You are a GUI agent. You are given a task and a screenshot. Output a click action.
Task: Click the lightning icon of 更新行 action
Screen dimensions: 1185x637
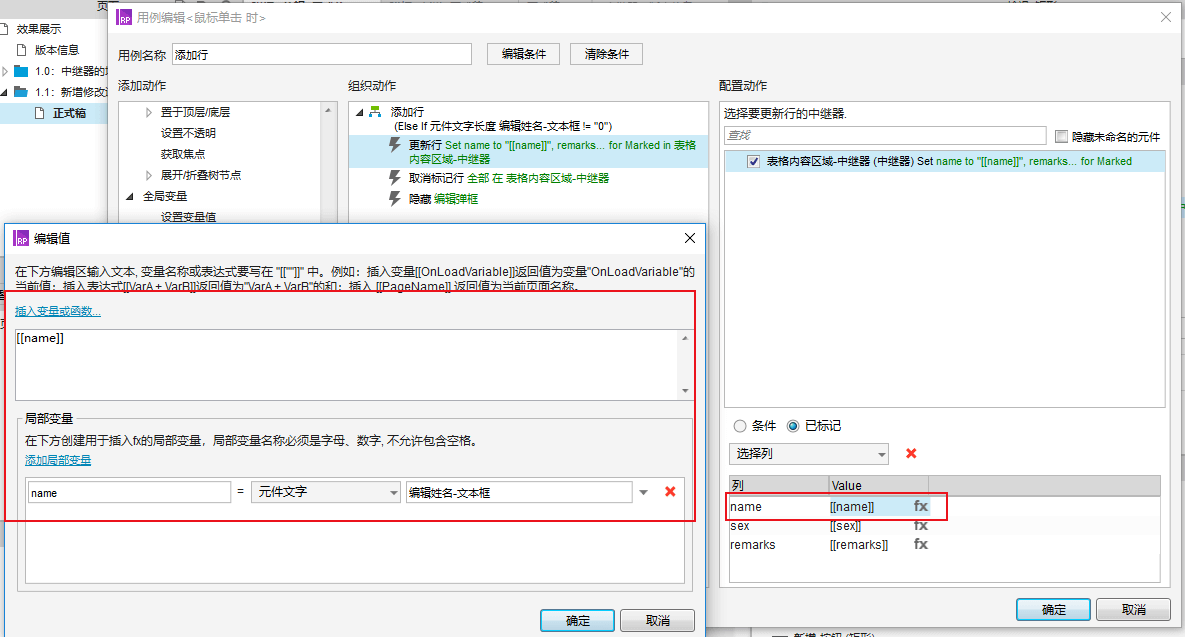394,144
